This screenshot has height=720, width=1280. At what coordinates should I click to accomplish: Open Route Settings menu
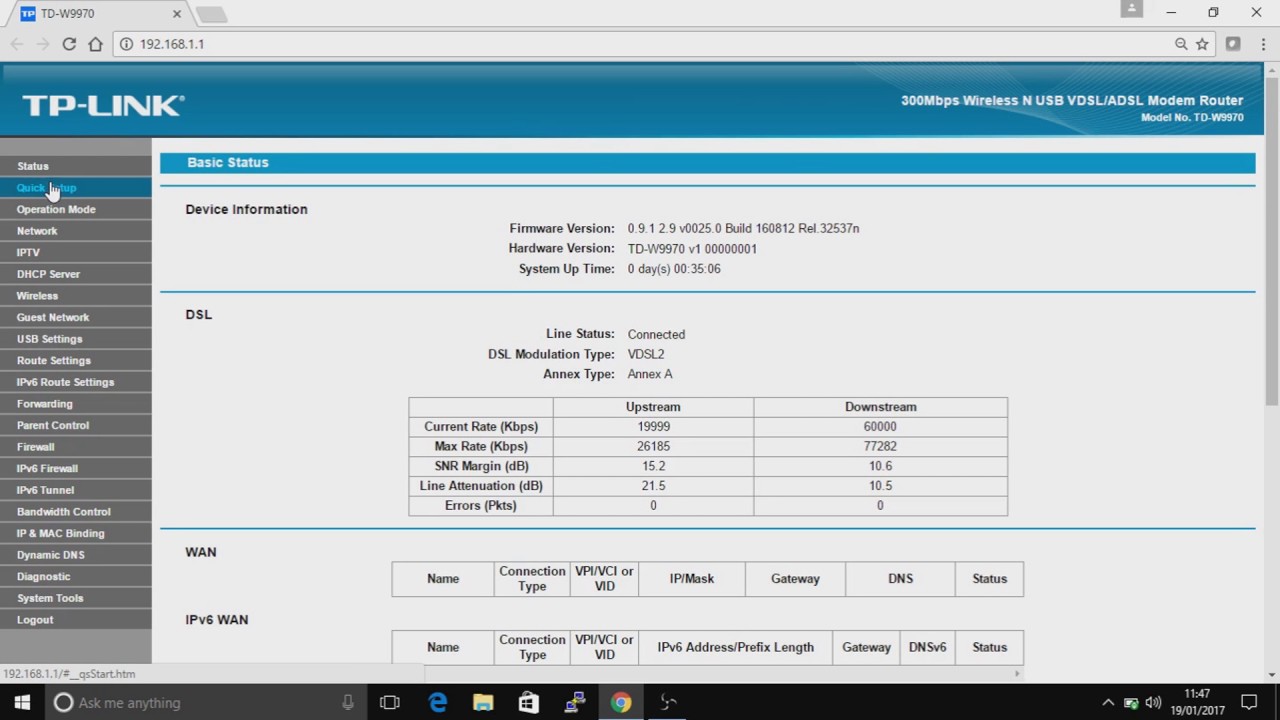pyautogui.click(x=76, y=360)
